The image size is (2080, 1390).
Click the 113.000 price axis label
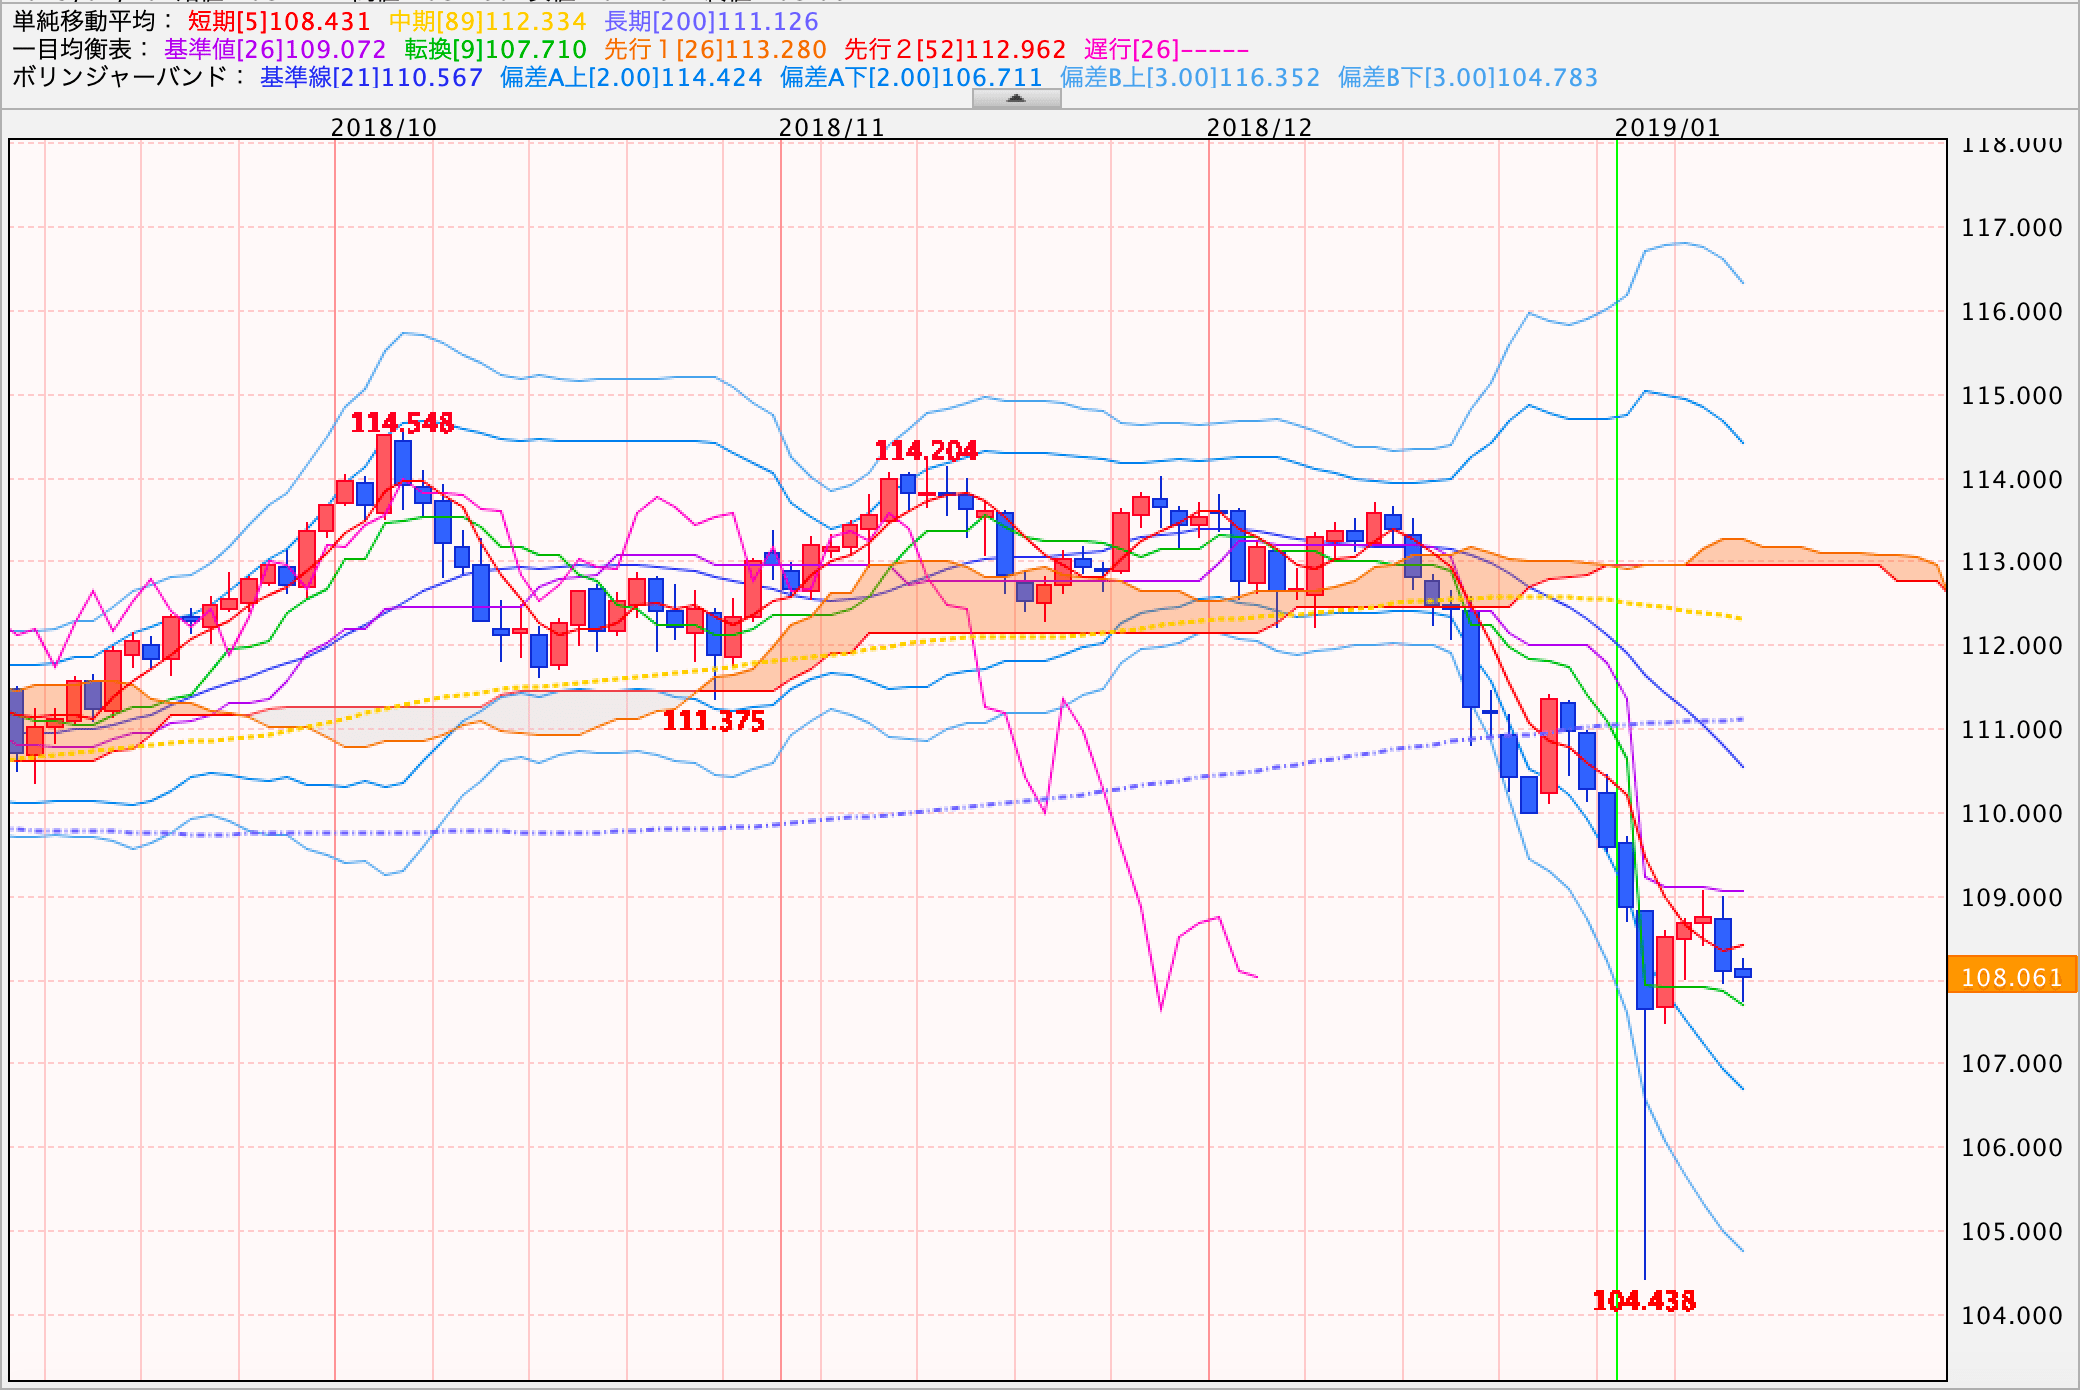point(2012,562)
